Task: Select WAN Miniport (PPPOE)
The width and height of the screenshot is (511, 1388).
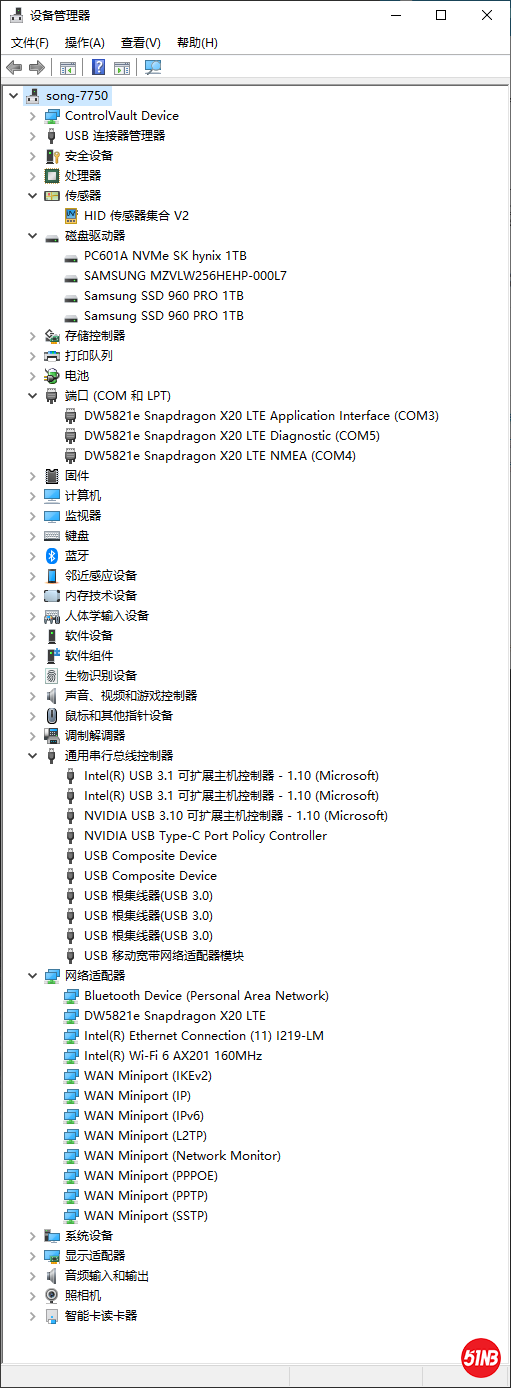Action: click(150, 1176)
